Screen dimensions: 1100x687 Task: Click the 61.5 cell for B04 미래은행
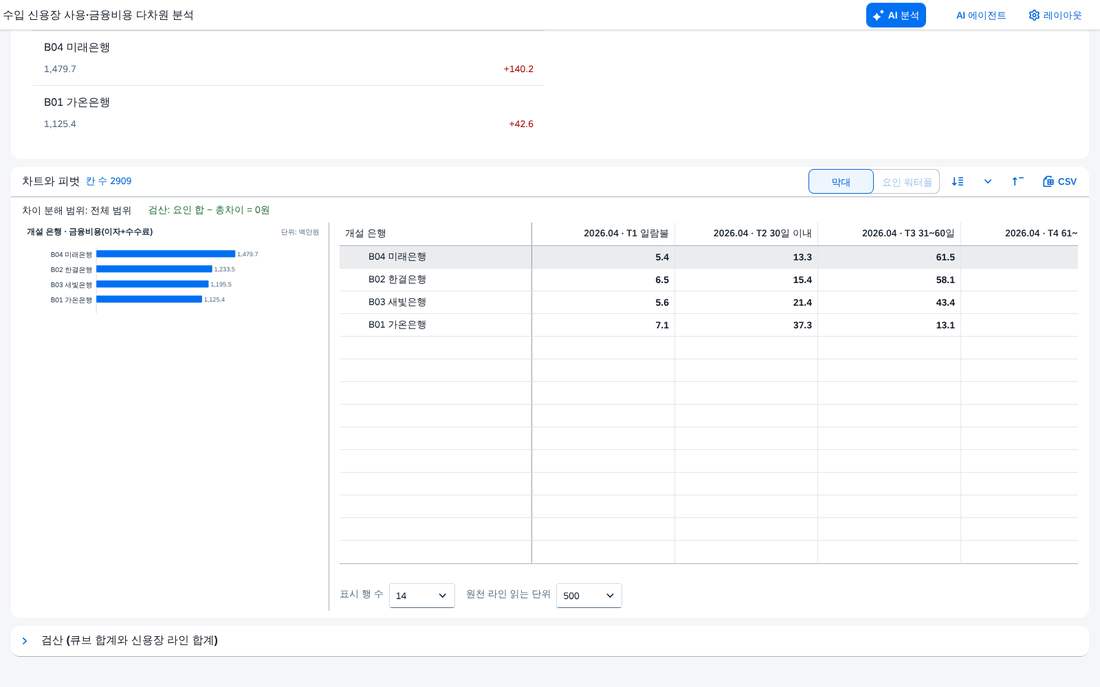(x=889, y=257)
